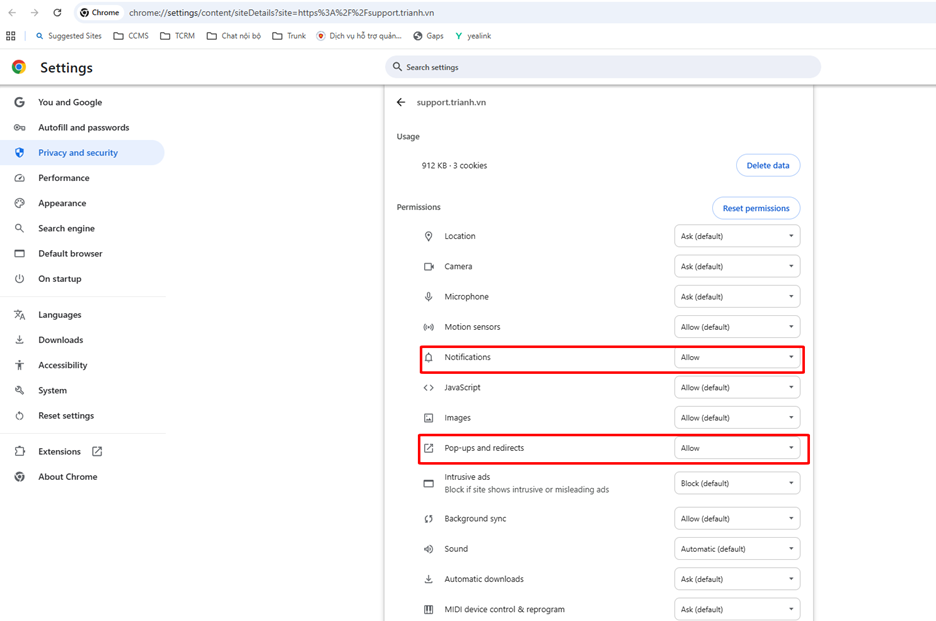Open the apps grid icon in bookmarks bar
This screenshot has height=621, width=936.
[x=11, y=36]
